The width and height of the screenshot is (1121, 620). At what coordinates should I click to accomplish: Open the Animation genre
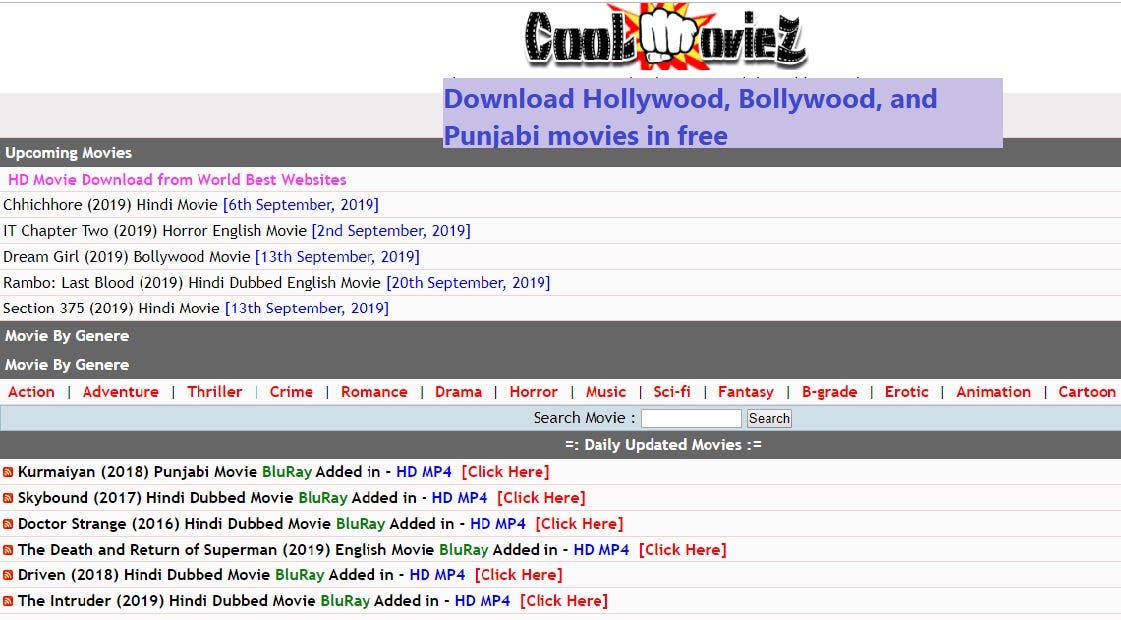(x=994, y=392)
